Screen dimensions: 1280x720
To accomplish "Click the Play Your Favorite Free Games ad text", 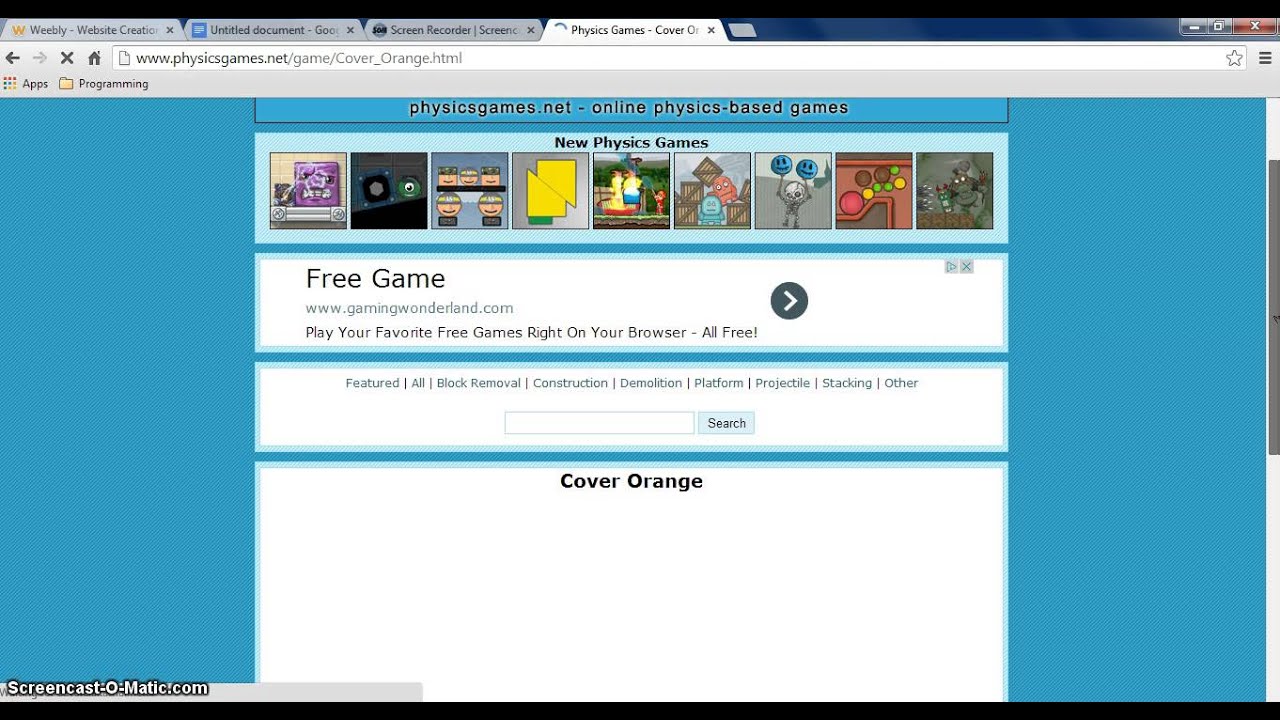I will pos(531,333).
